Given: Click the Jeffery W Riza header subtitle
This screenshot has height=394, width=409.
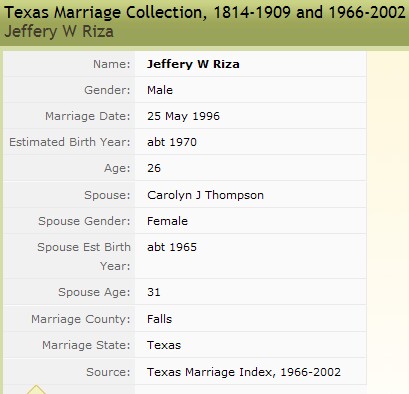Looking at the screenshot, I should 59,32.
